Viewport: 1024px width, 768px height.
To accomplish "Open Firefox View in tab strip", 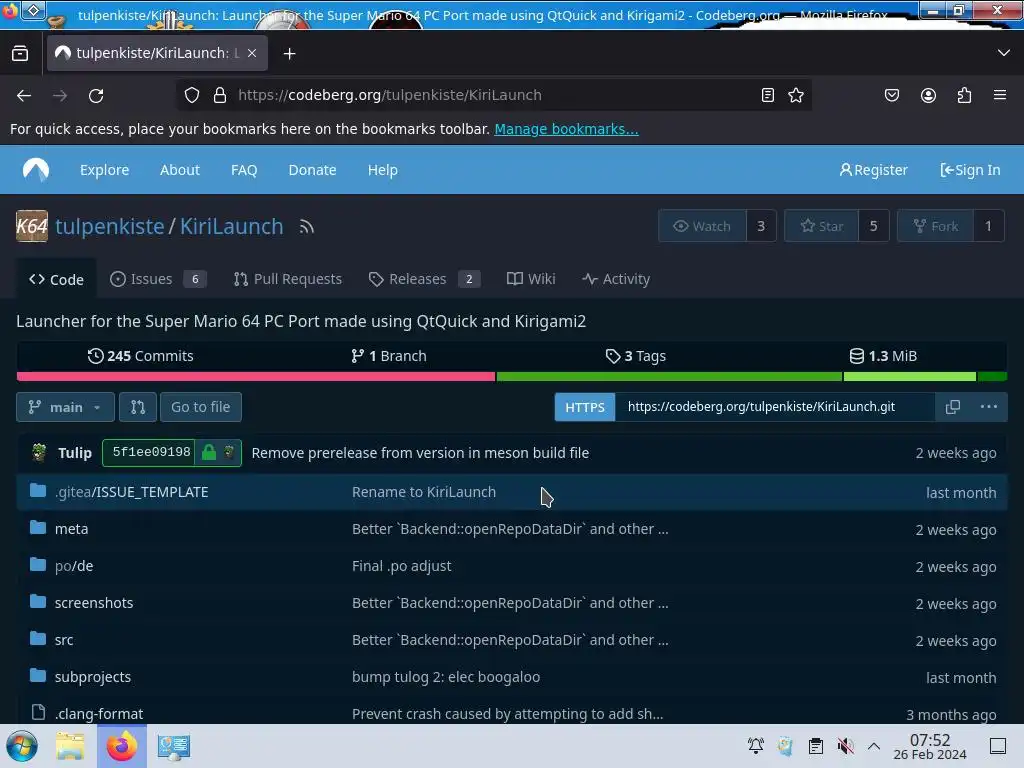I will [x=20, y=54].
